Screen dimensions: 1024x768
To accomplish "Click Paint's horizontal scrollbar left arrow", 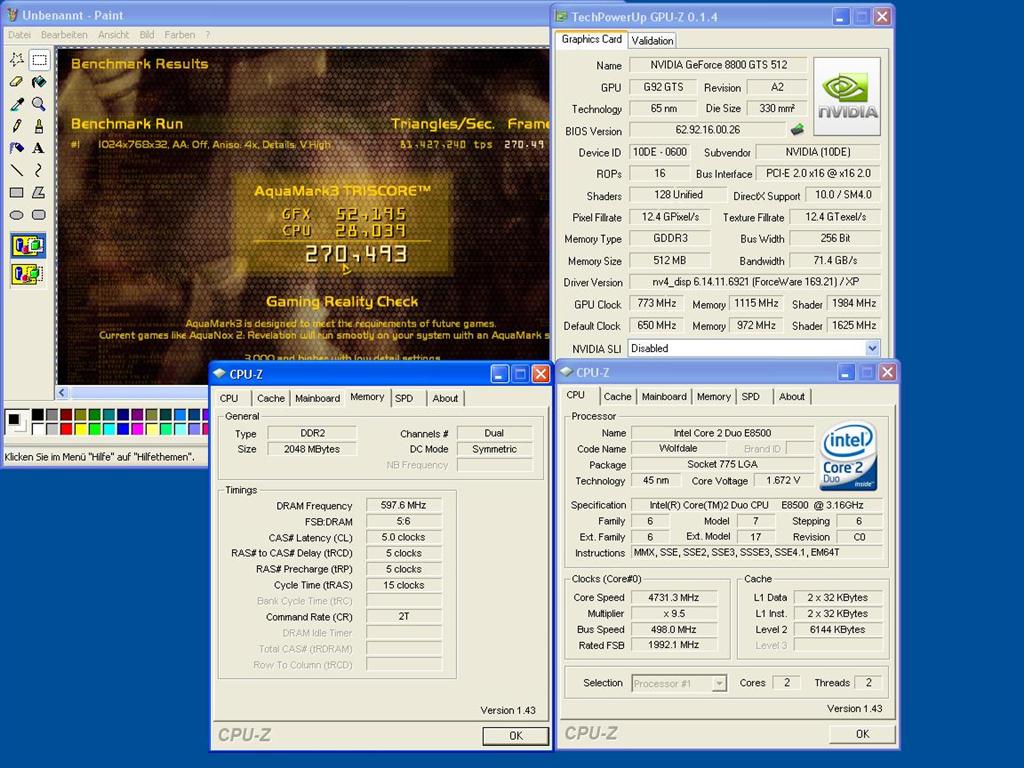I will [x=61, y=392].
